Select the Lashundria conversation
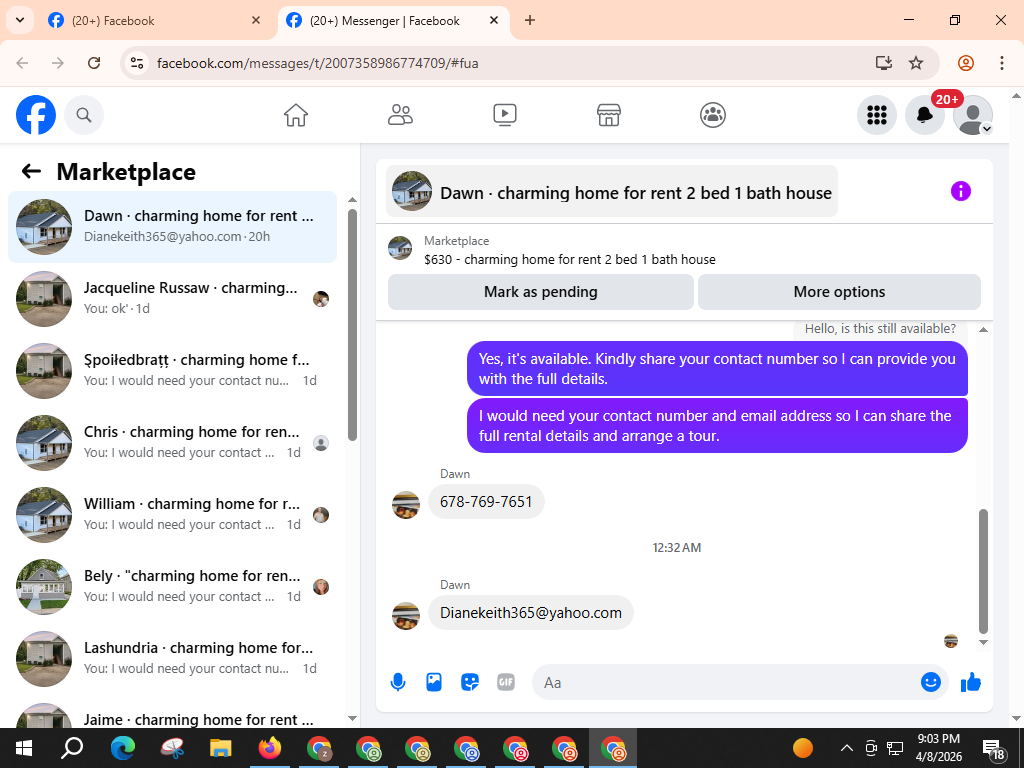This screenshot has width=1024, height=768. [x=172, y=658]
